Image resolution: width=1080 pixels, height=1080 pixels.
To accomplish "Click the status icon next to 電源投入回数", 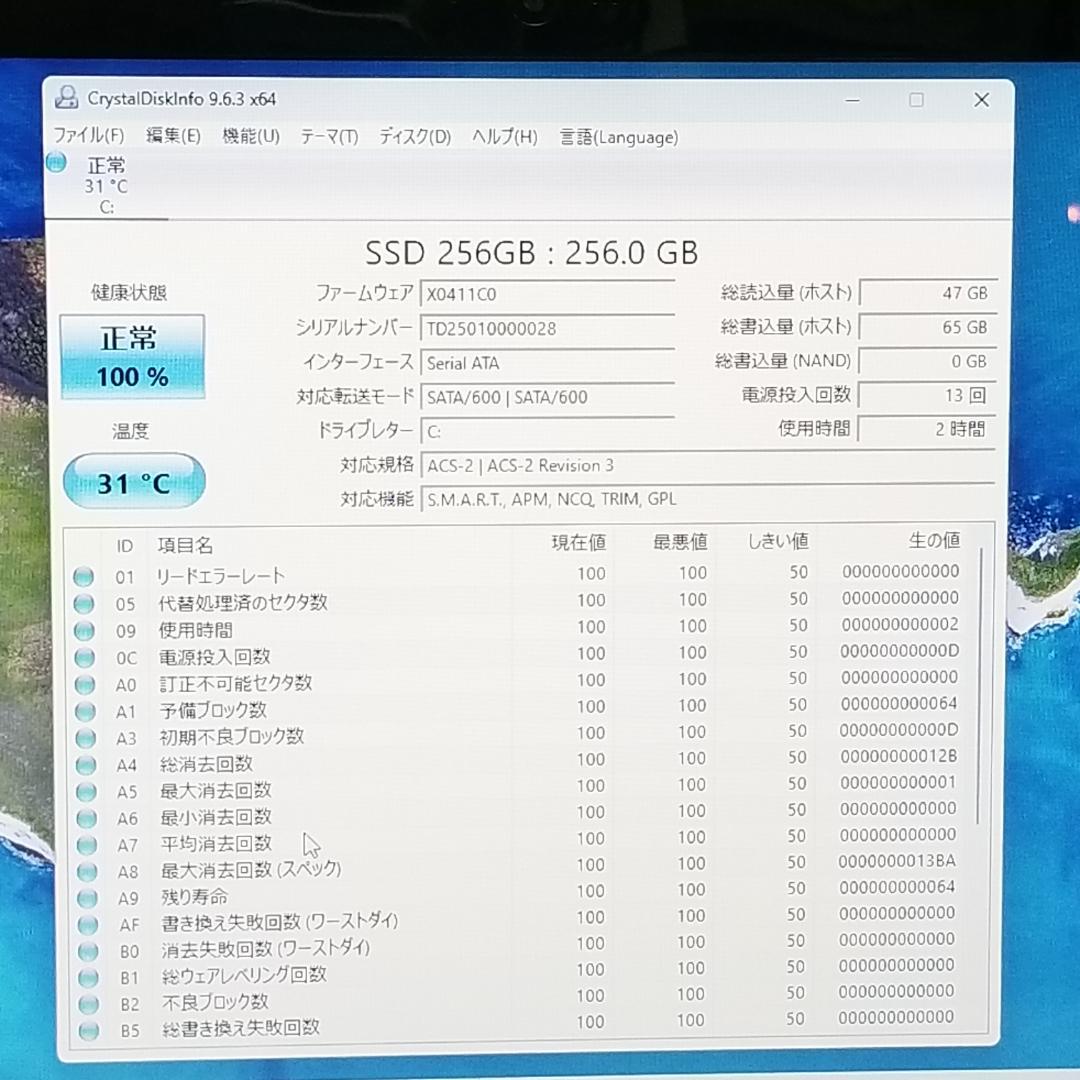I will (x=86, y=657).
